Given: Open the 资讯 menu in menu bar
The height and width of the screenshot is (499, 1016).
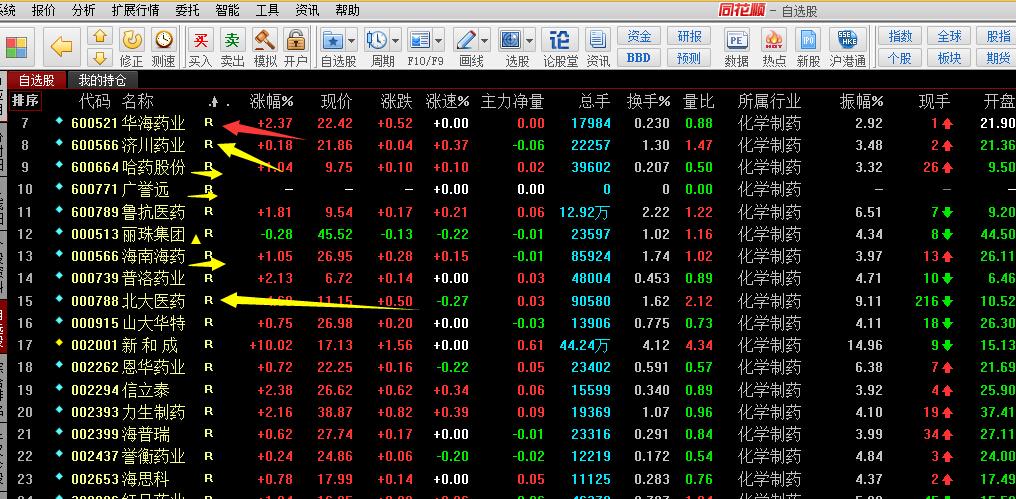Looking at the screenshot, I should pyautogui.click(x=306, y=10).
